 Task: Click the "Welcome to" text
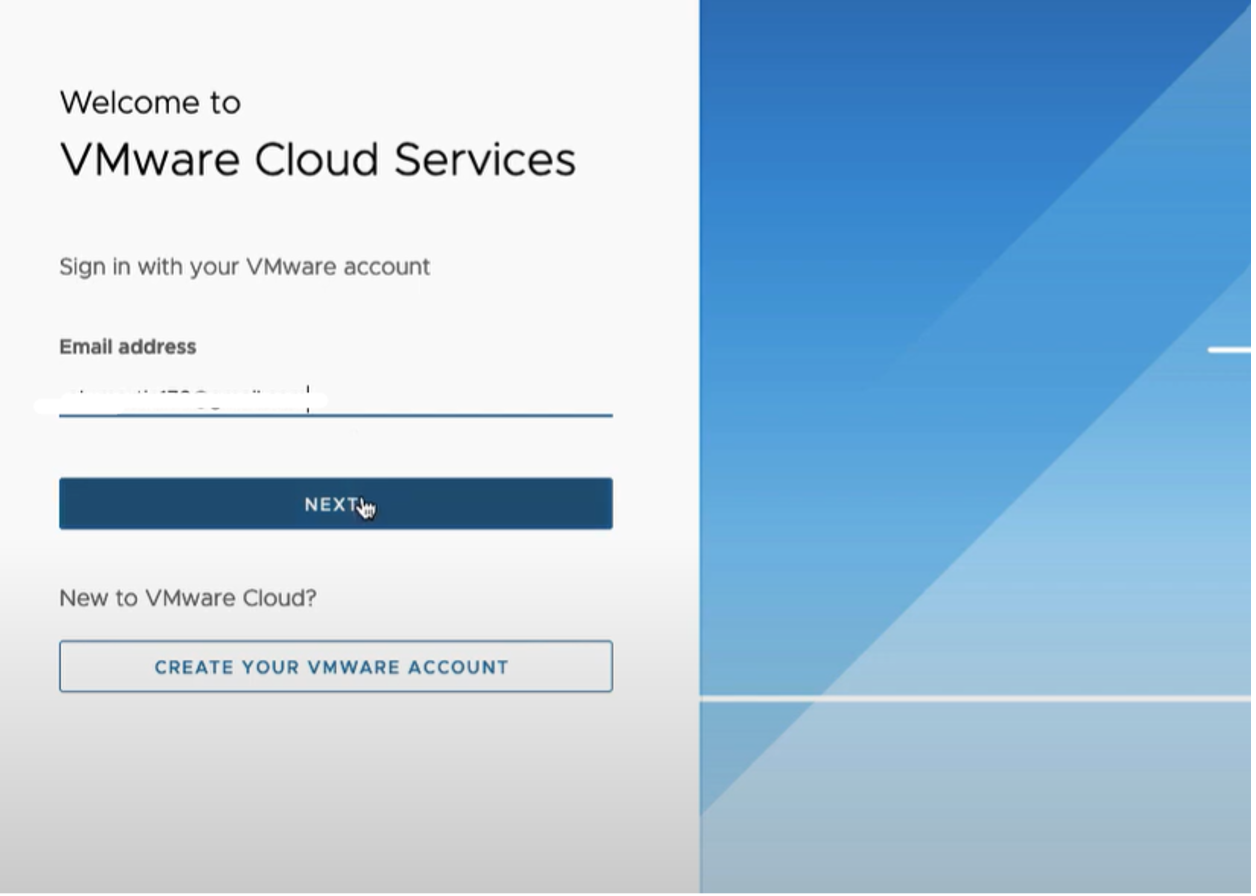(150, 102)
